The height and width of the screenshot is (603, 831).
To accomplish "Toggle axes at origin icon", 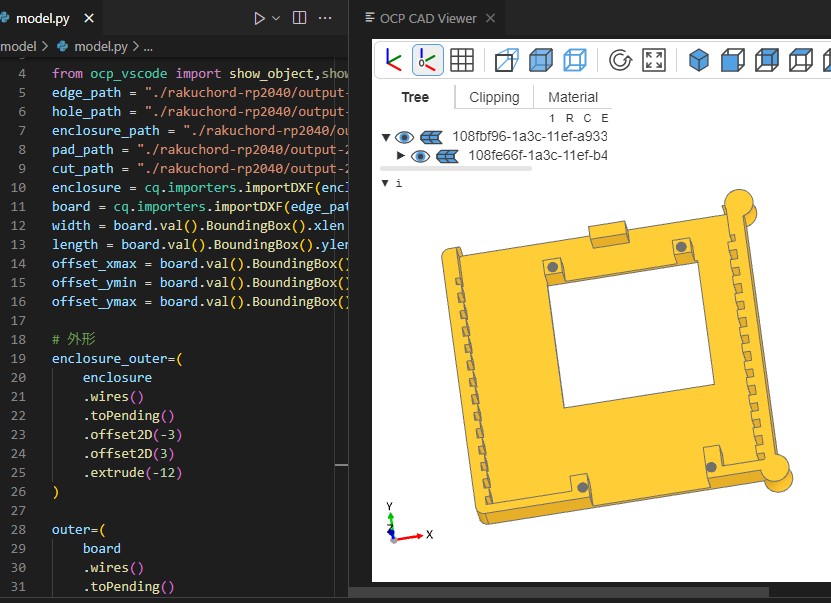I will coord(428,60).
